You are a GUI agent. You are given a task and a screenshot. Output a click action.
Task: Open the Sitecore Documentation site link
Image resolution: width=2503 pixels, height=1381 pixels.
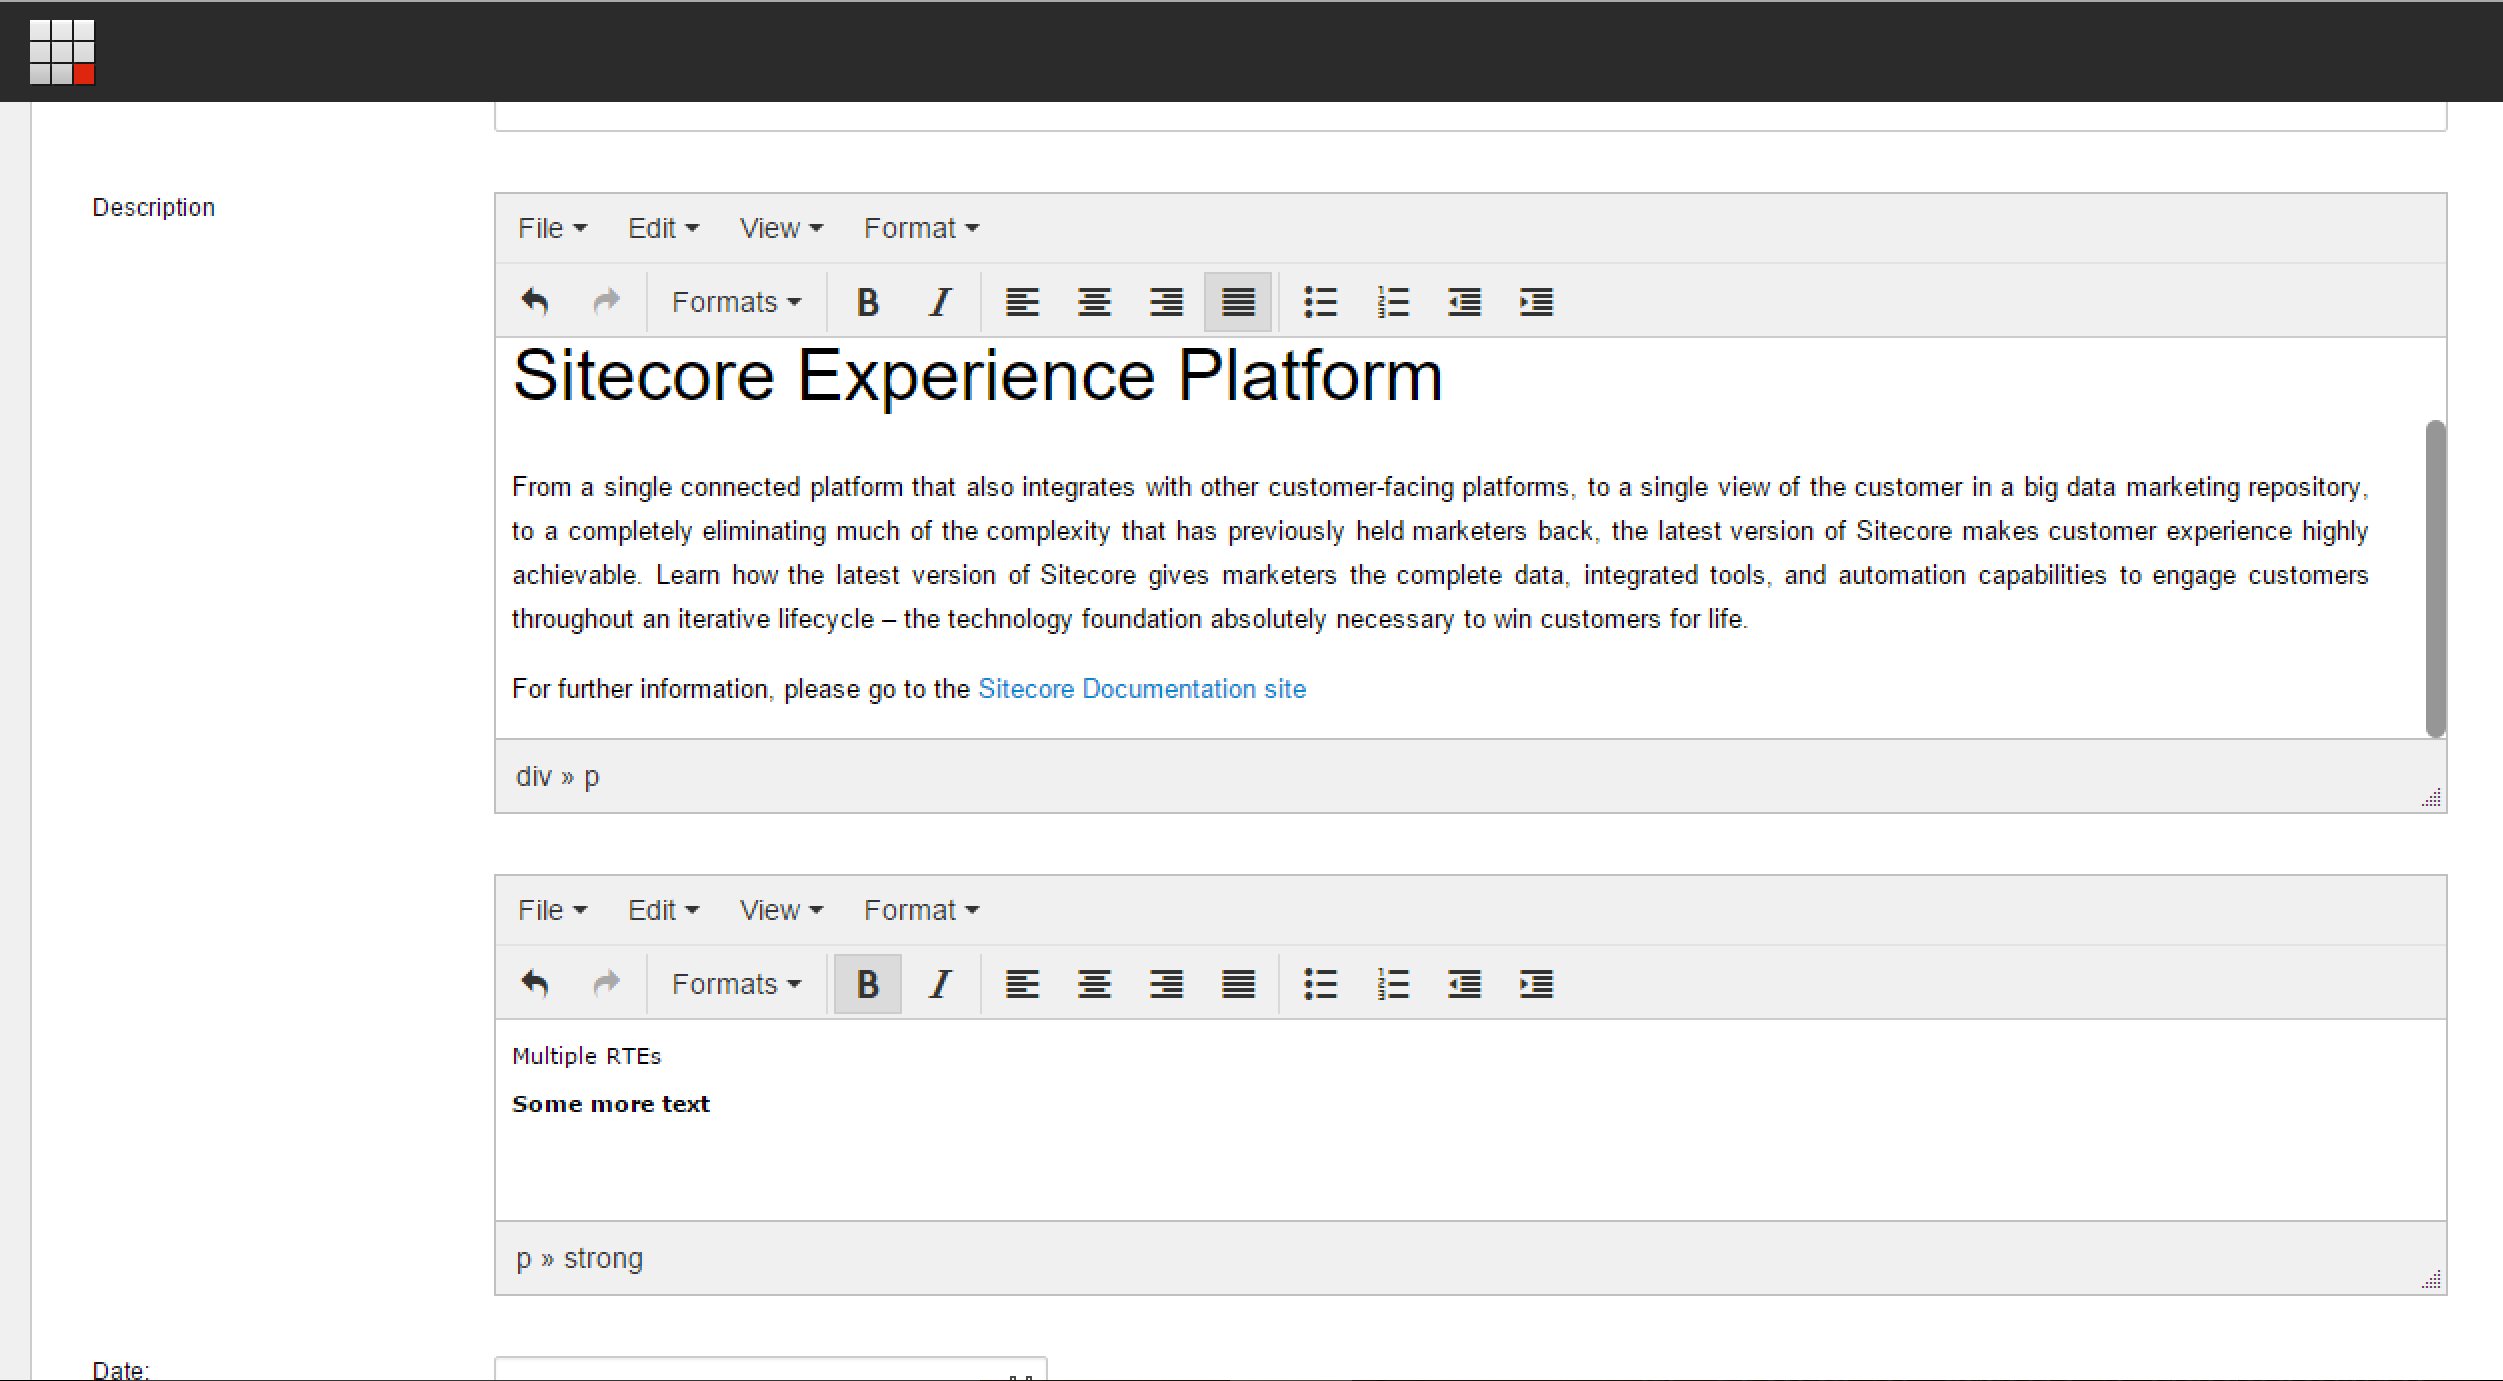1141,688
